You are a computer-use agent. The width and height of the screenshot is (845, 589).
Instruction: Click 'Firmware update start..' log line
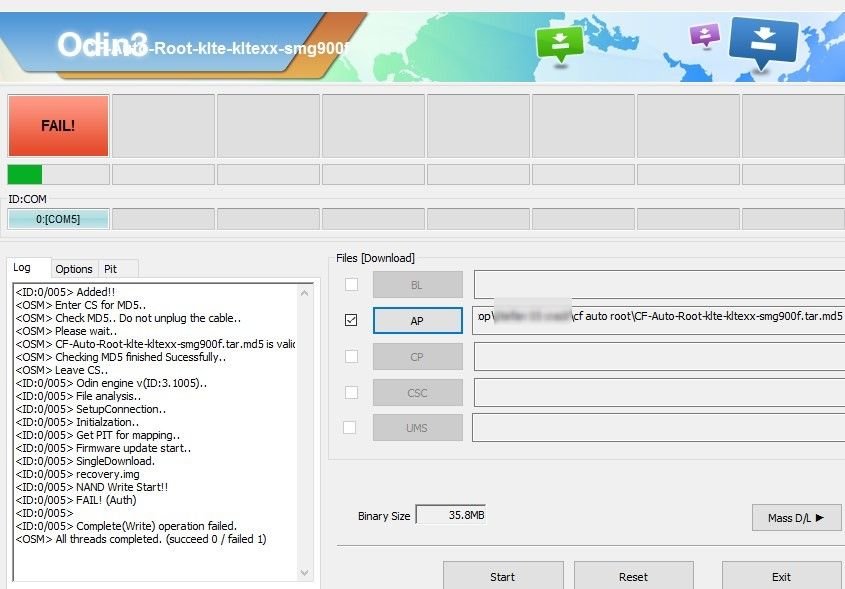103,448
